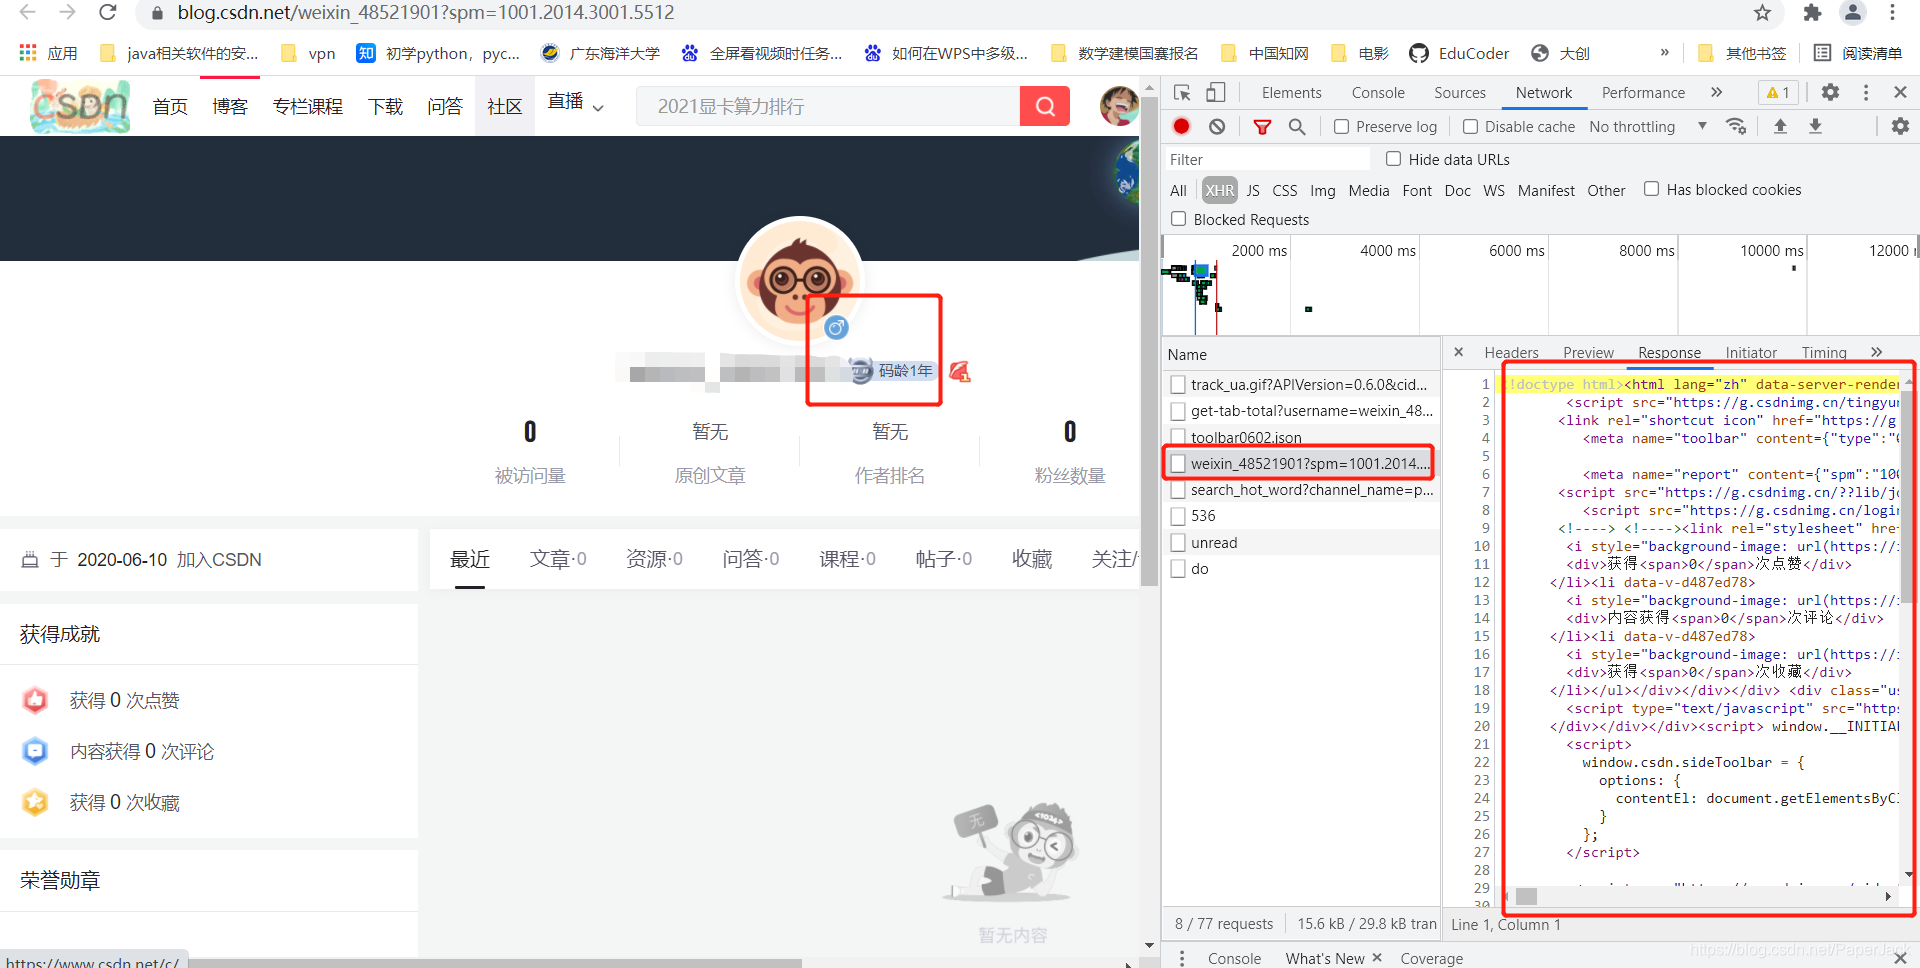The width and height of the screenshot is (1920, 968).
Task: Open DevTools drawer three-dot menu
Action: tap(1182, 958)
